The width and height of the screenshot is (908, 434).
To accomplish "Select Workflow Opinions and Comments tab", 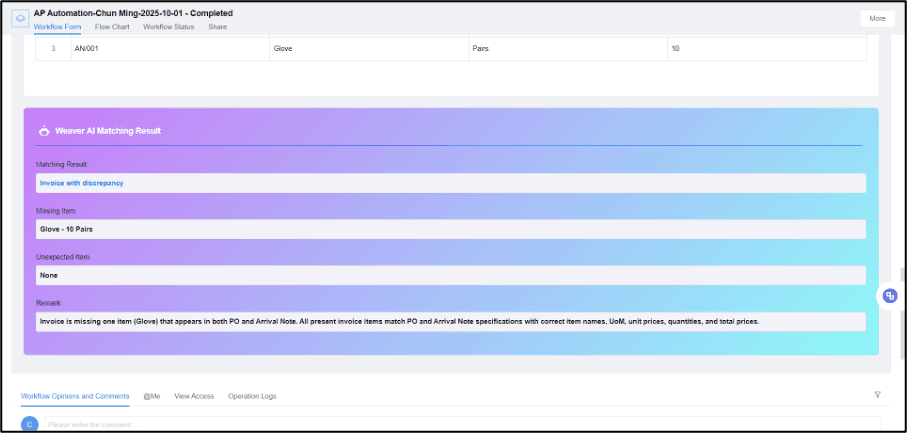I will (x=75, y=396).
